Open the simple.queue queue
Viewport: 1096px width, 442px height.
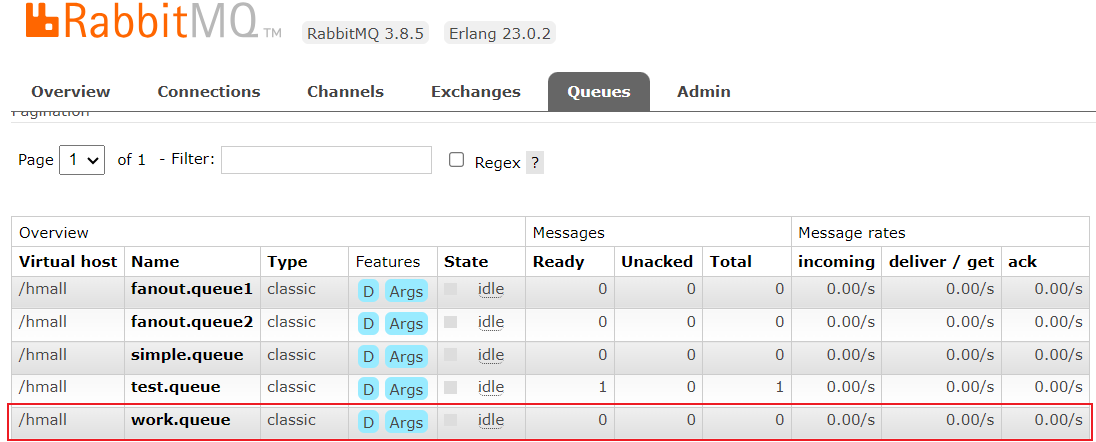(187, 355)
